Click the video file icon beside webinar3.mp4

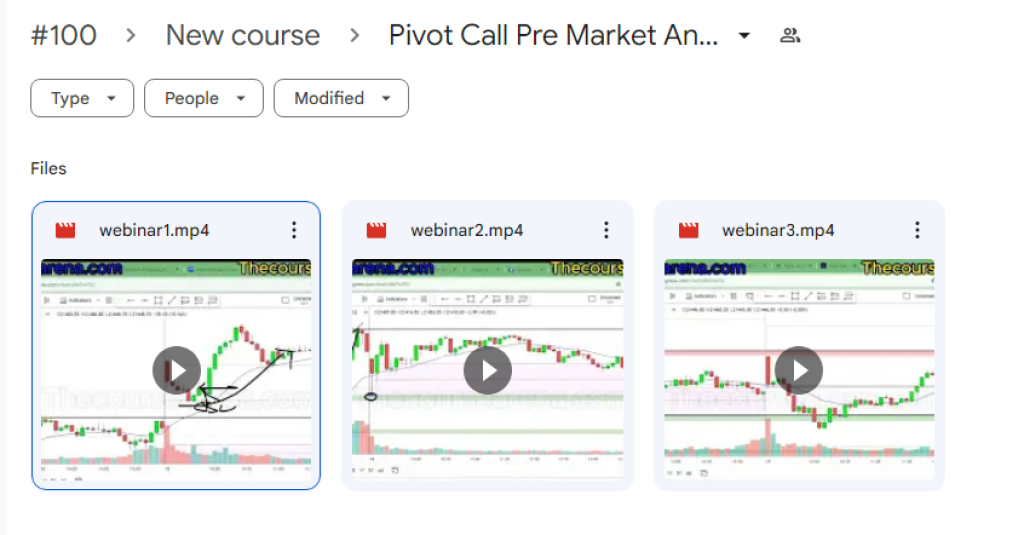[689, 231]
